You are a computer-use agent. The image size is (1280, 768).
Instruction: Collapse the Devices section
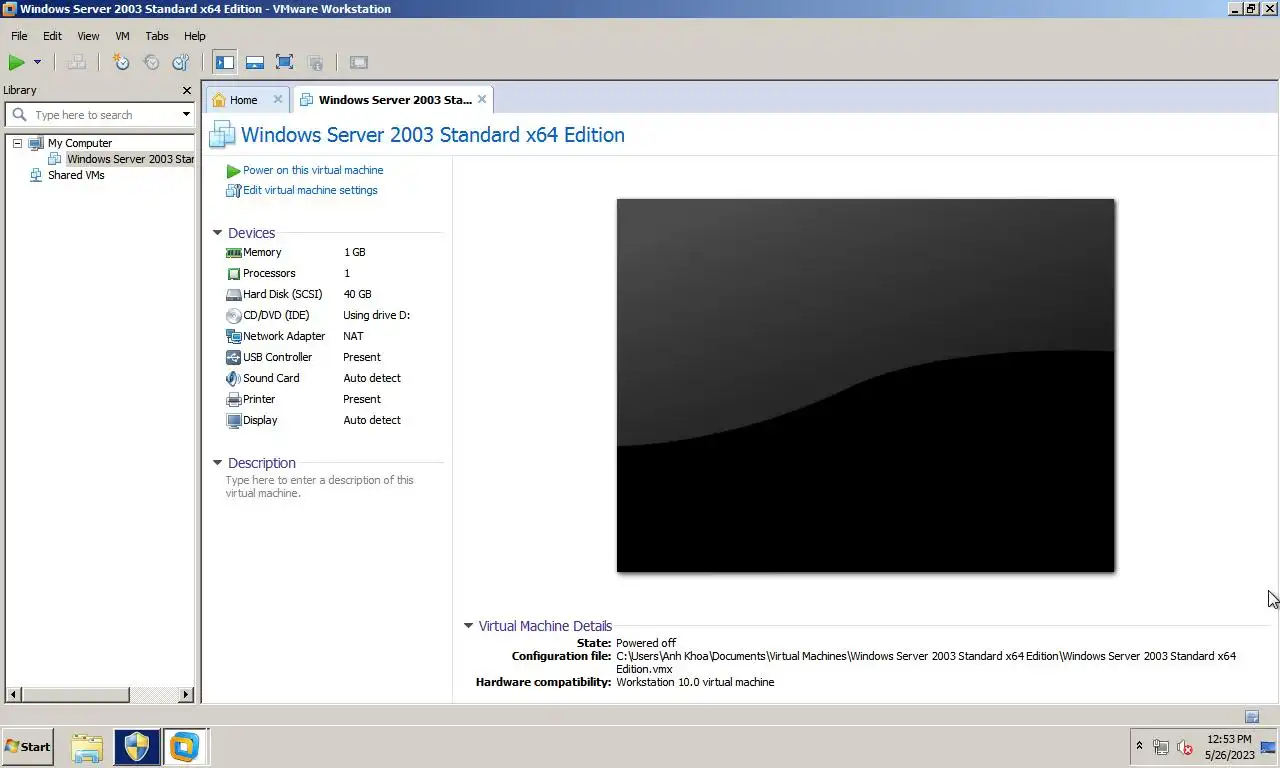[x=218, y=233]
